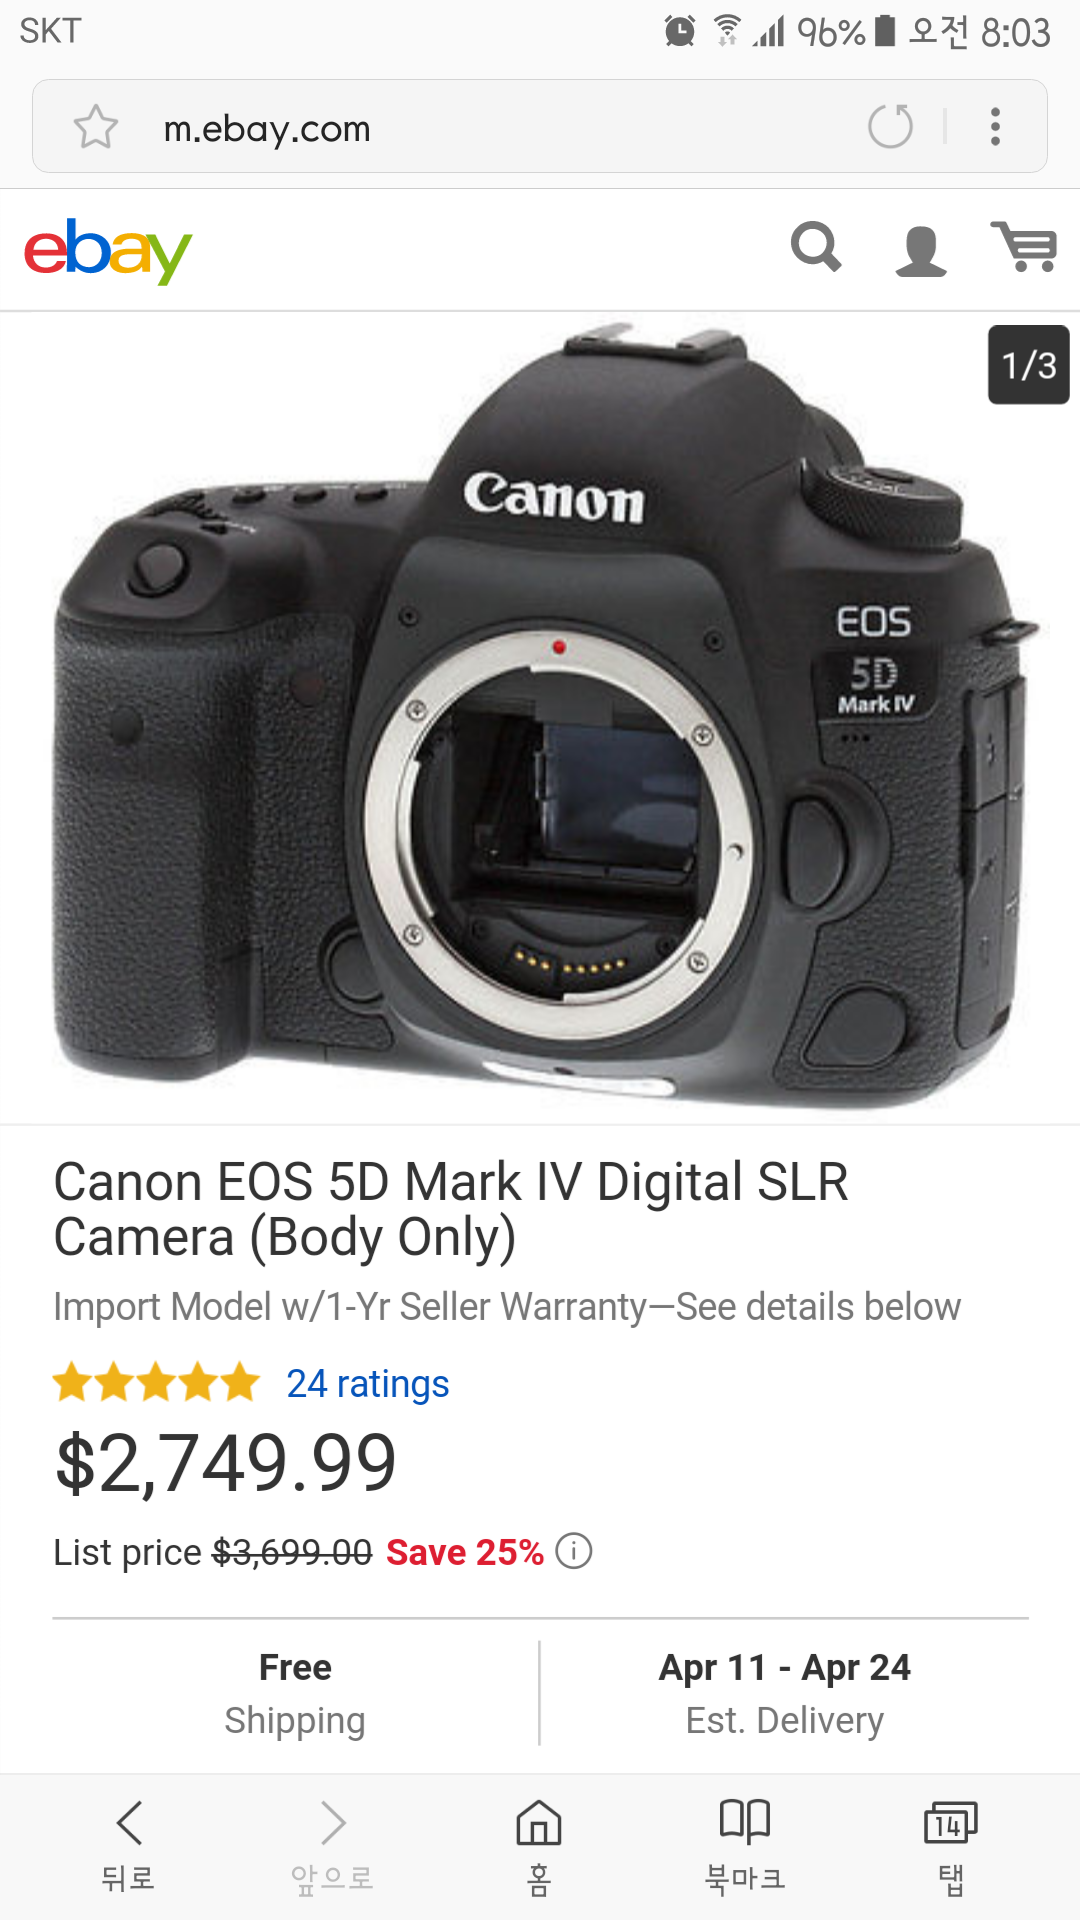Screen dimensions: 1080x1920
Task: Open the eBay search magnifier icon
Action: click(x=816, y=247)
